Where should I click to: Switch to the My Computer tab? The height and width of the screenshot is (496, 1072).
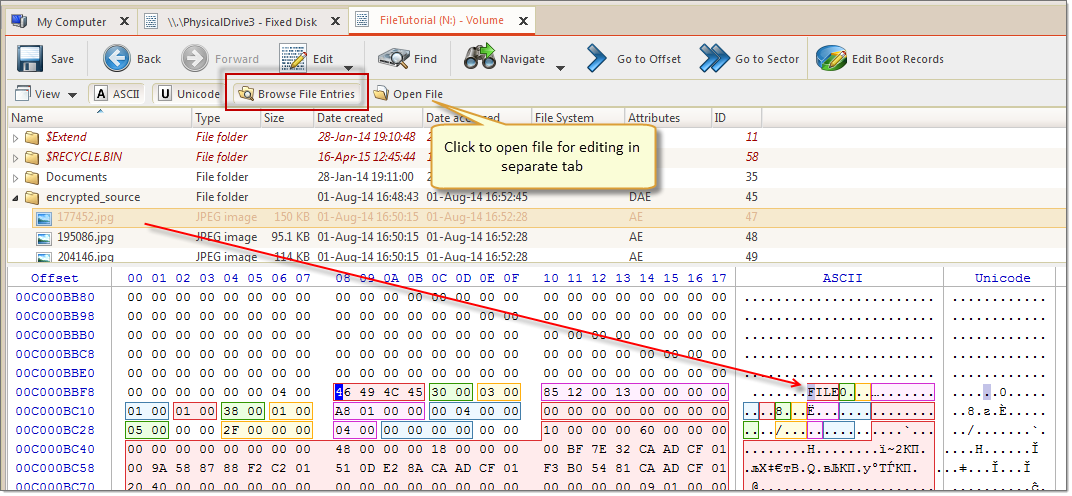68,21
